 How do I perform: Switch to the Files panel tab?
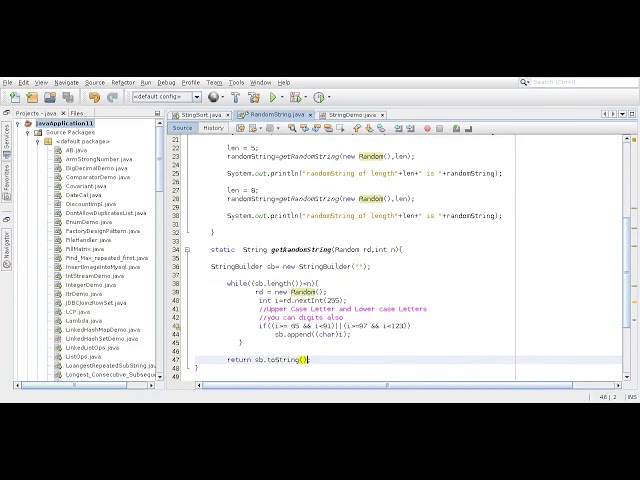(77, 113)
